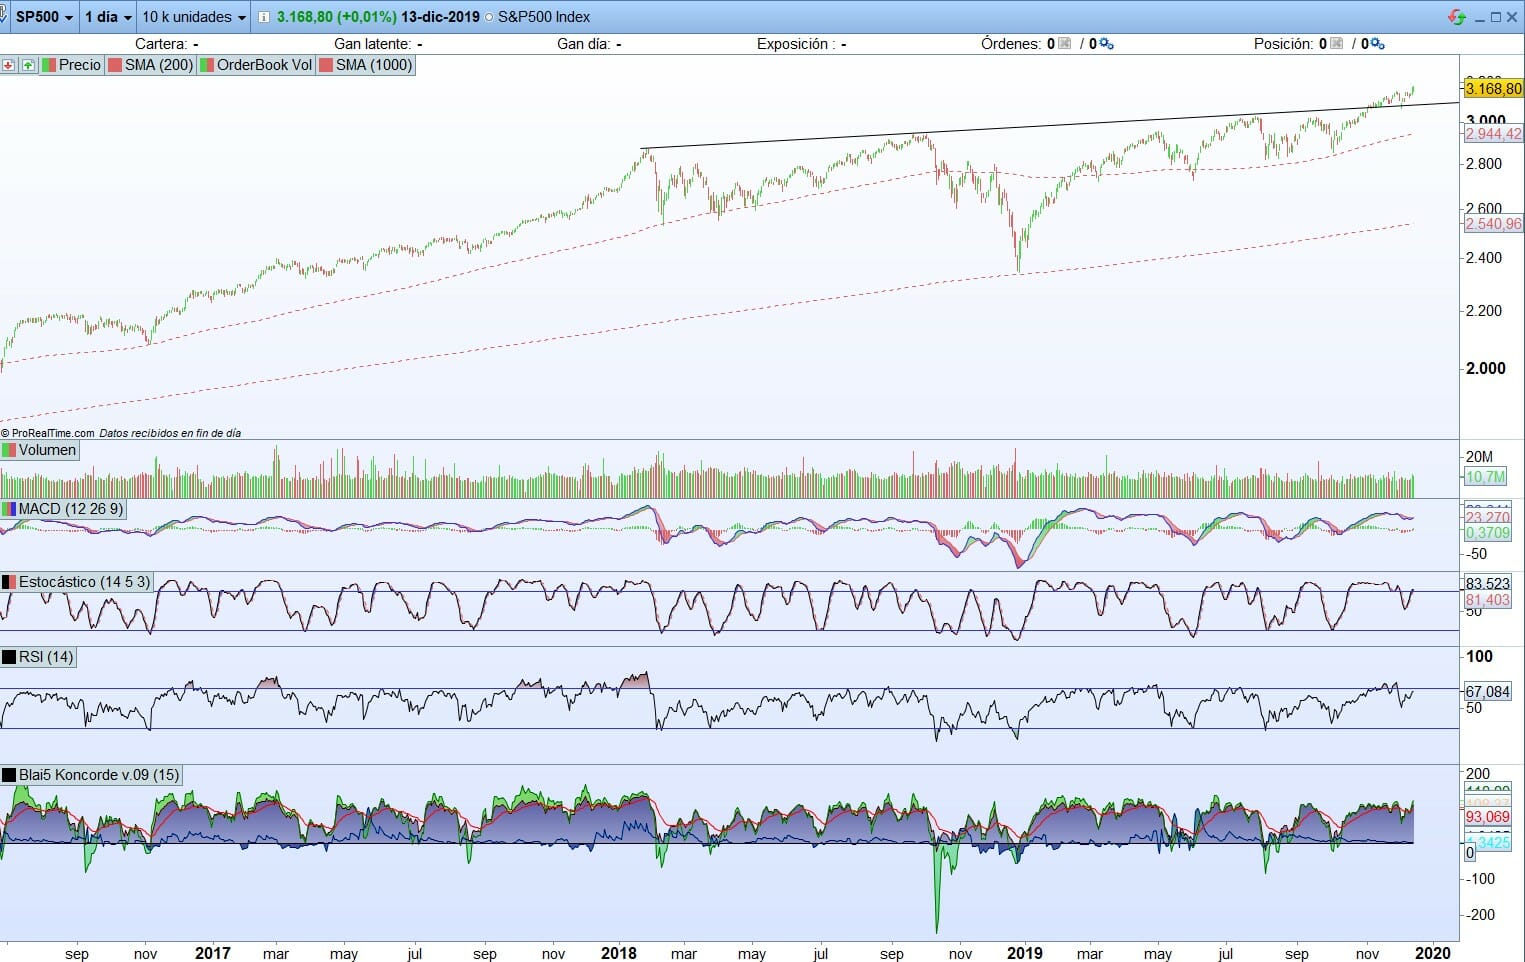Image resolution: width=1525 pixels, height=962 pixels.
Task: Toggle the OrderBook Vol indicator label
Action: pyautogui.click(x=256, y=65)
